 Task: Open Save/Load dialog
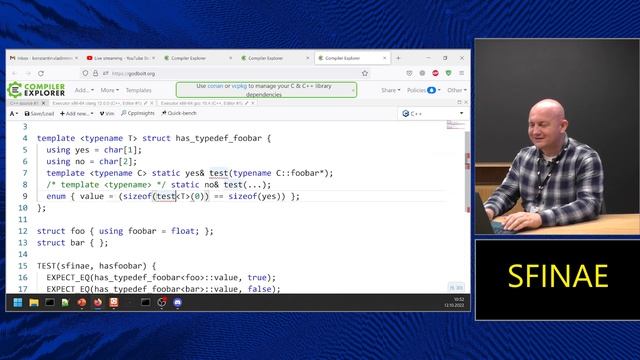[39, 113]
